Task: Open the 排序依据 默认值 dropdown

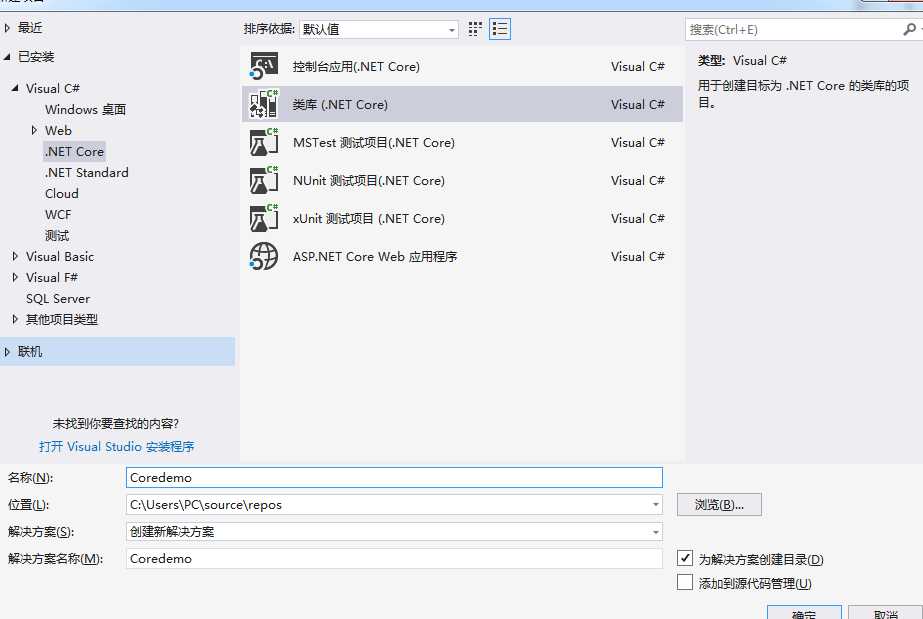Action: click(379, 29)
